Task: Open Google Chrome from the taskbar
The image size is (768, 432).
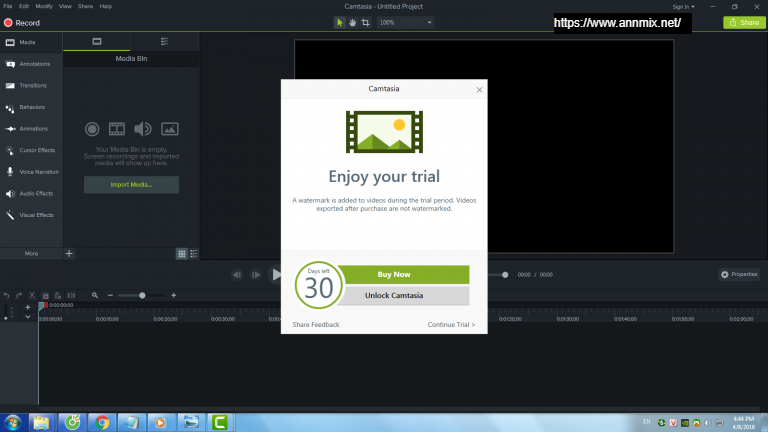Action: 102,422
